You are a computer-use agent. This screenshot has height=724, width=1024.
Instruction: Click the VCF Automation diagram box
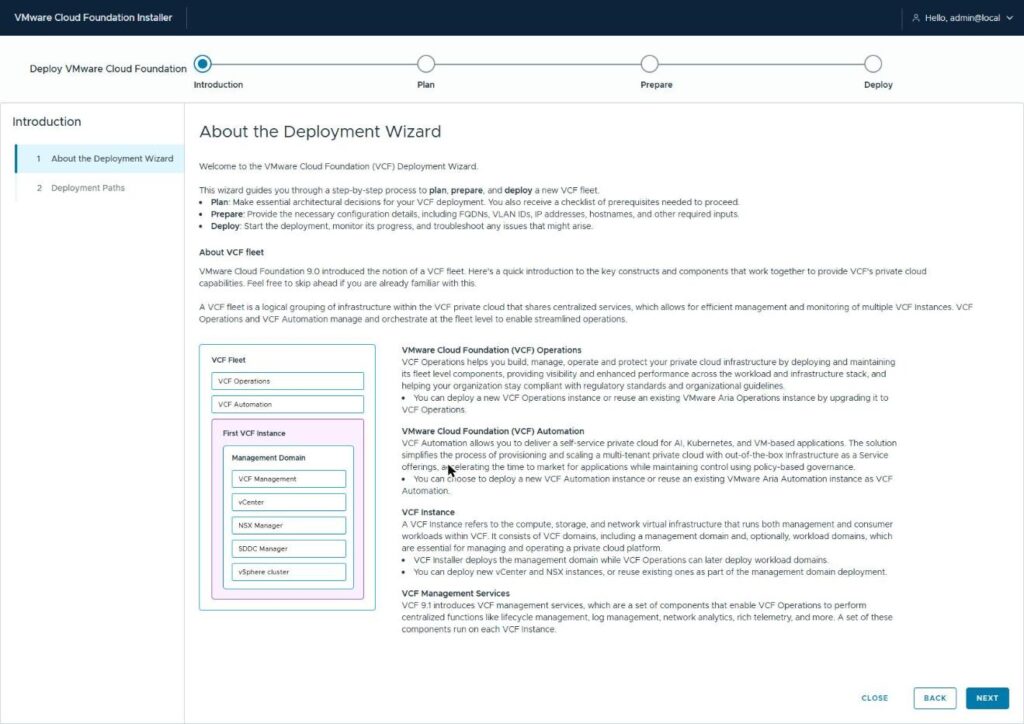click(x=287, y=404)
